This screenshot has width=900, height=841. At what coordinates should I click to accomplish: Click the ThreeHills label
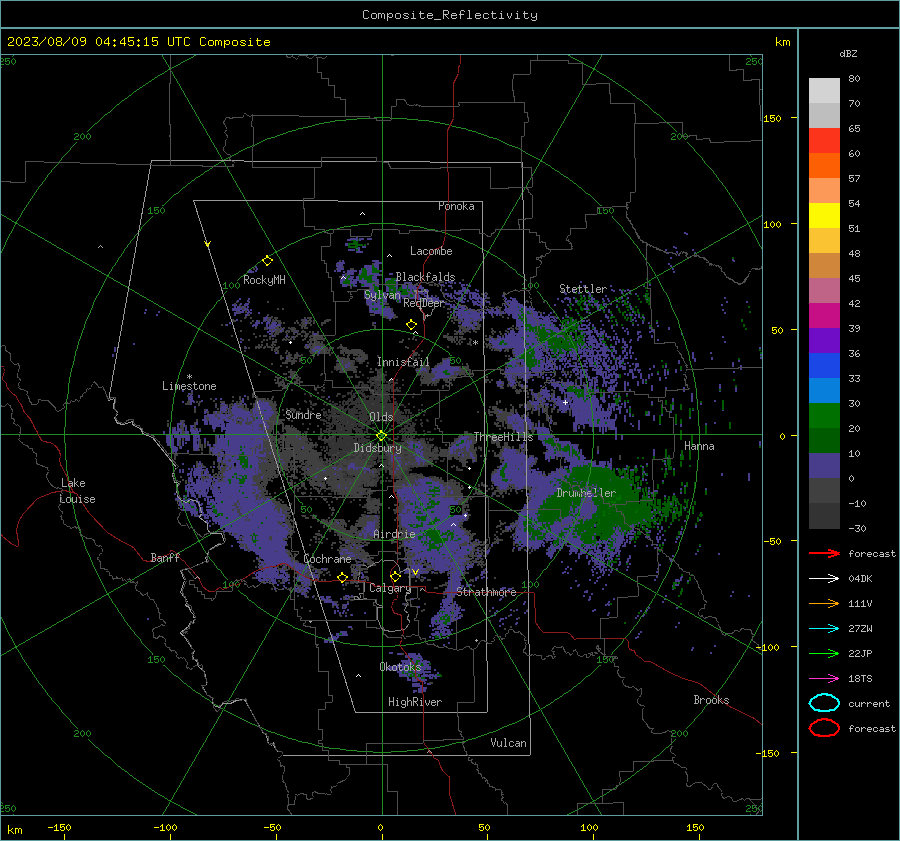[x=503, y=437]
